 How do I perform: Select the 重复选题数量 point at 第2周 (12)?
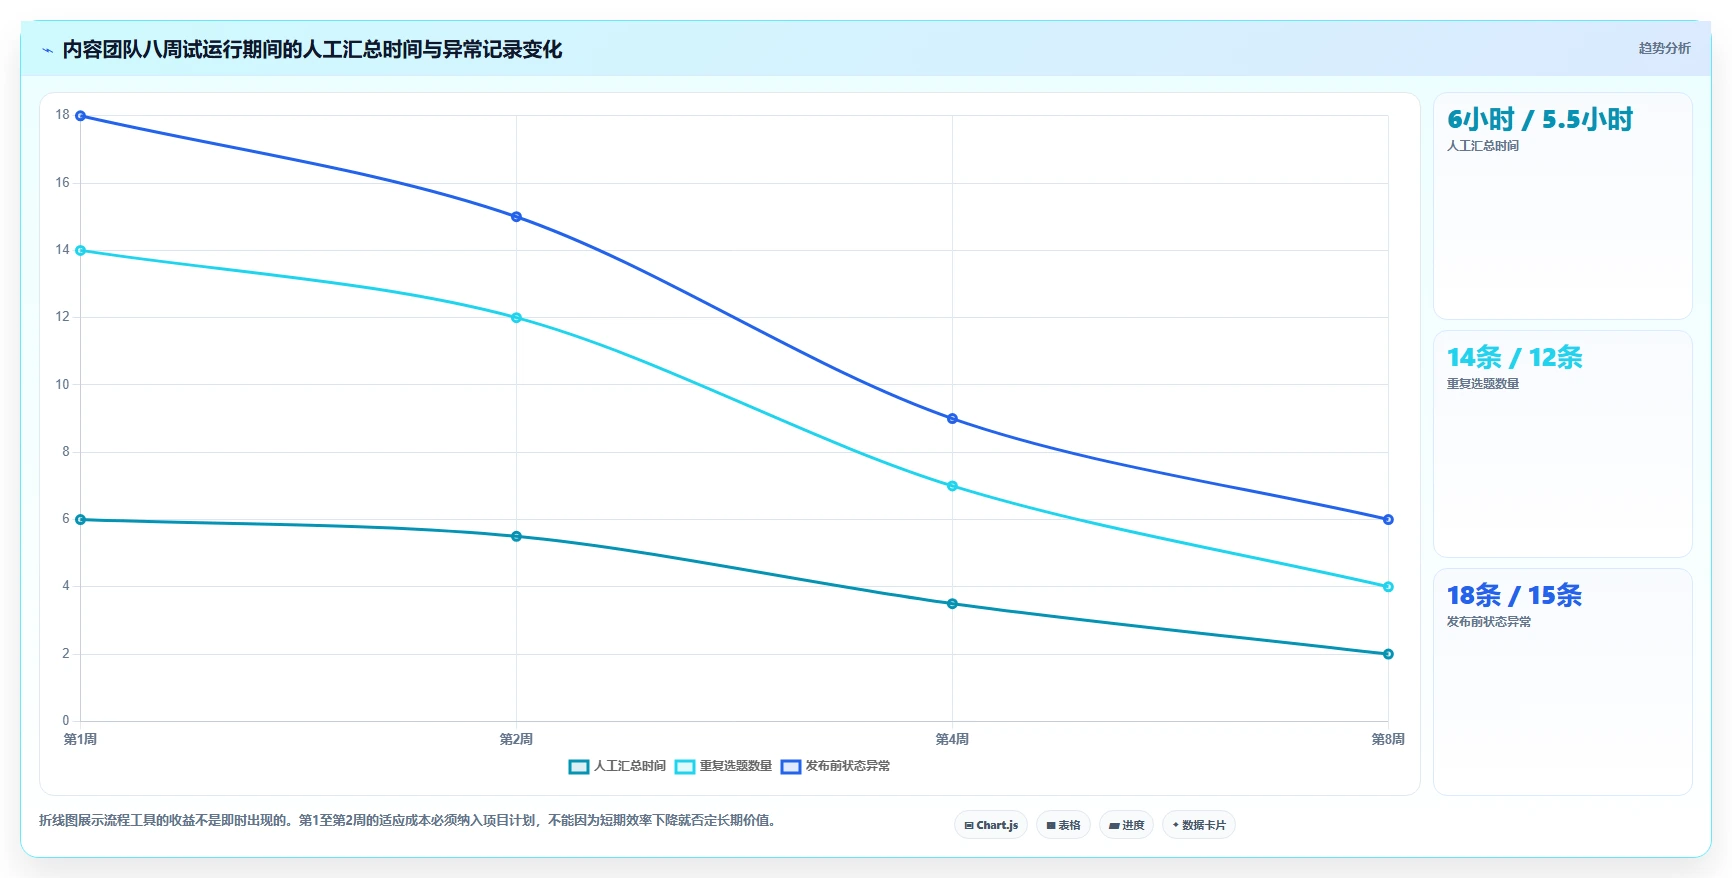tap(516, 318)
